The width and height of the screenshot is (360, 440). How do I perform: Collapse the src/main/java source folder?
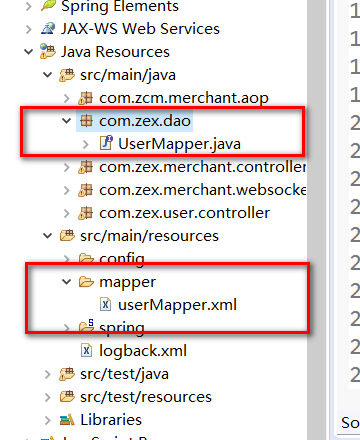click(x=48, y=75)
